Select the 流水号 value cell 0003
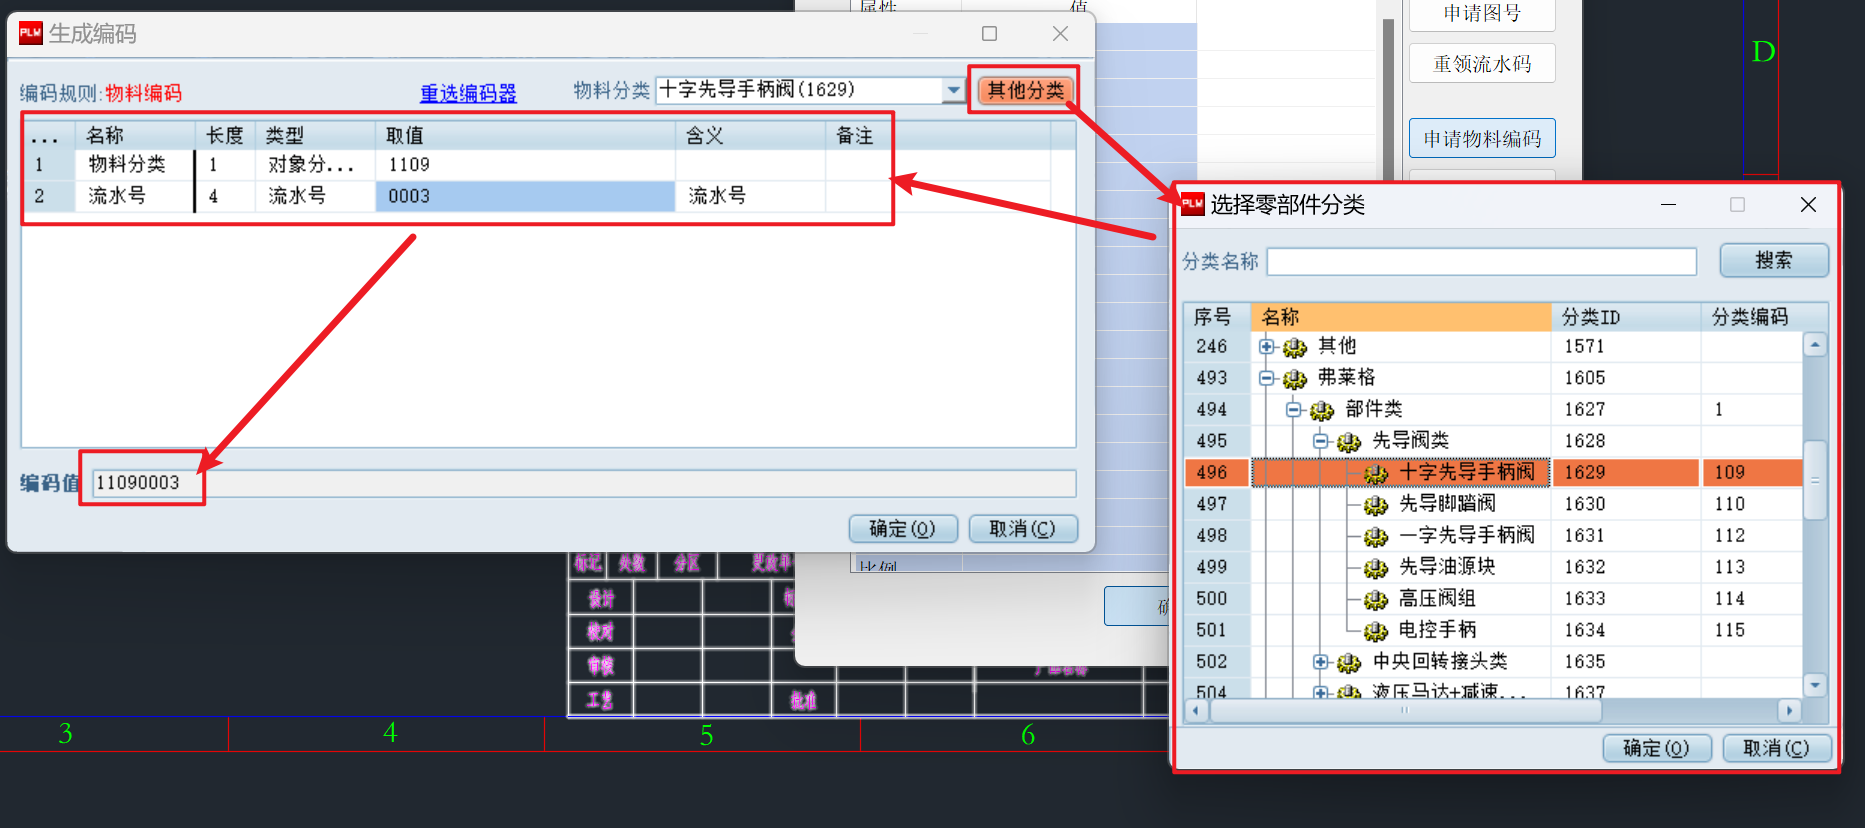Screen dimensions: 1865x828 tap(525, 196)
